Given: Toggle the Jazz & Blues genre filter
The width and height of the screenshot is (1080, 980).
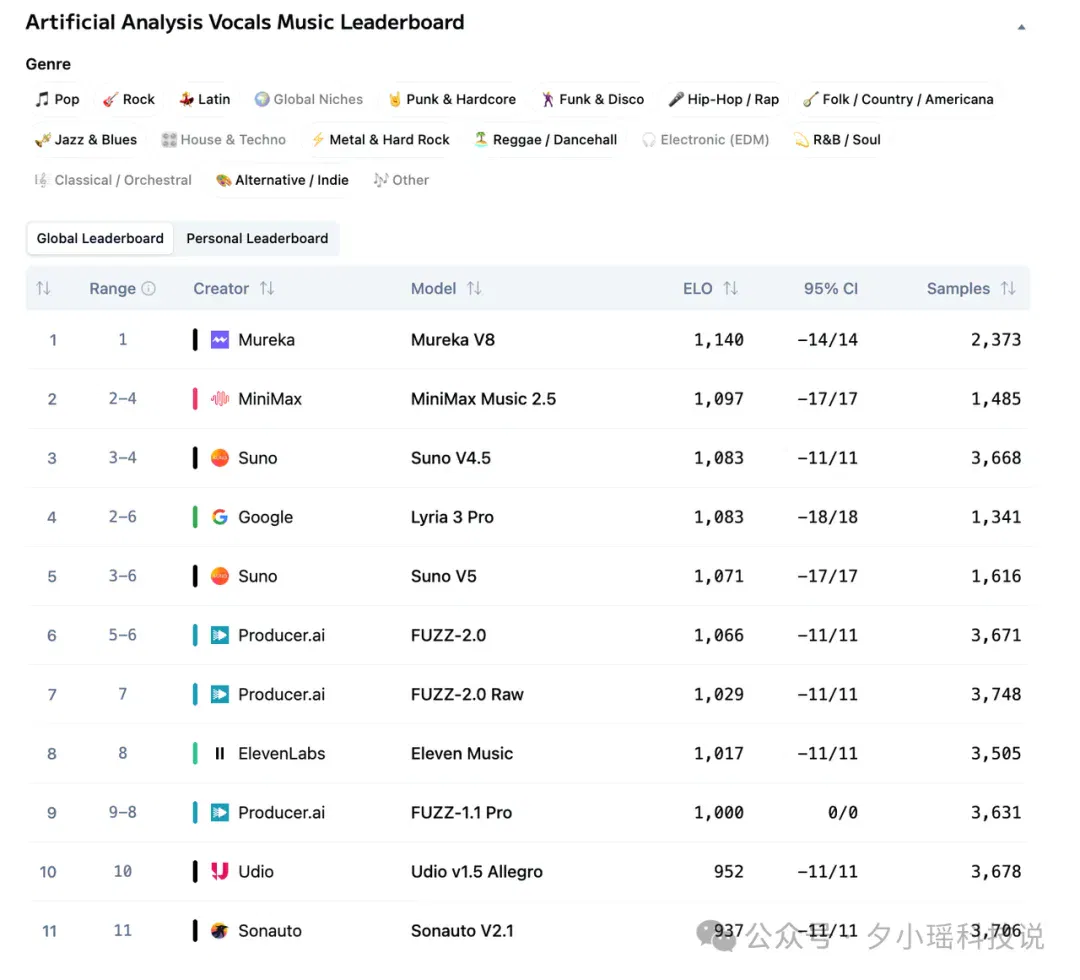Looking at the screenshot, I should pos(86,140).
